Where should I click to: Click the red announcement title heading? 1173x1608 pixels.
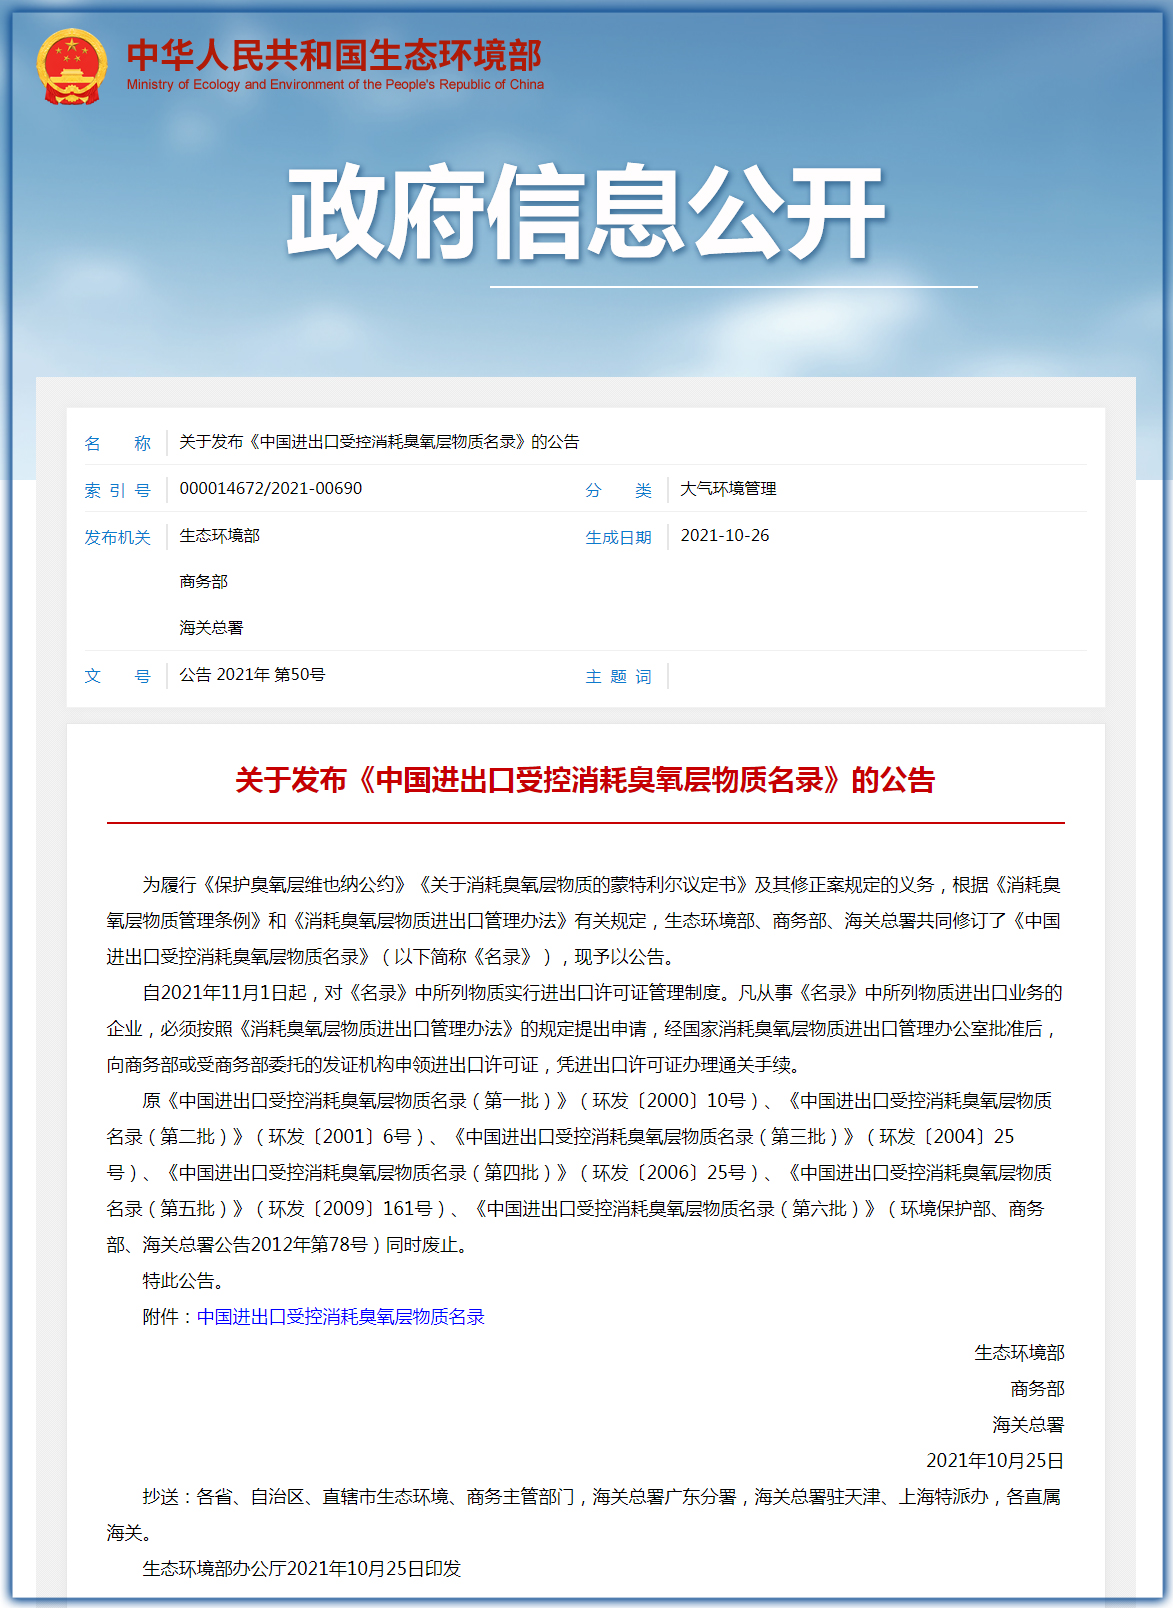585,780
